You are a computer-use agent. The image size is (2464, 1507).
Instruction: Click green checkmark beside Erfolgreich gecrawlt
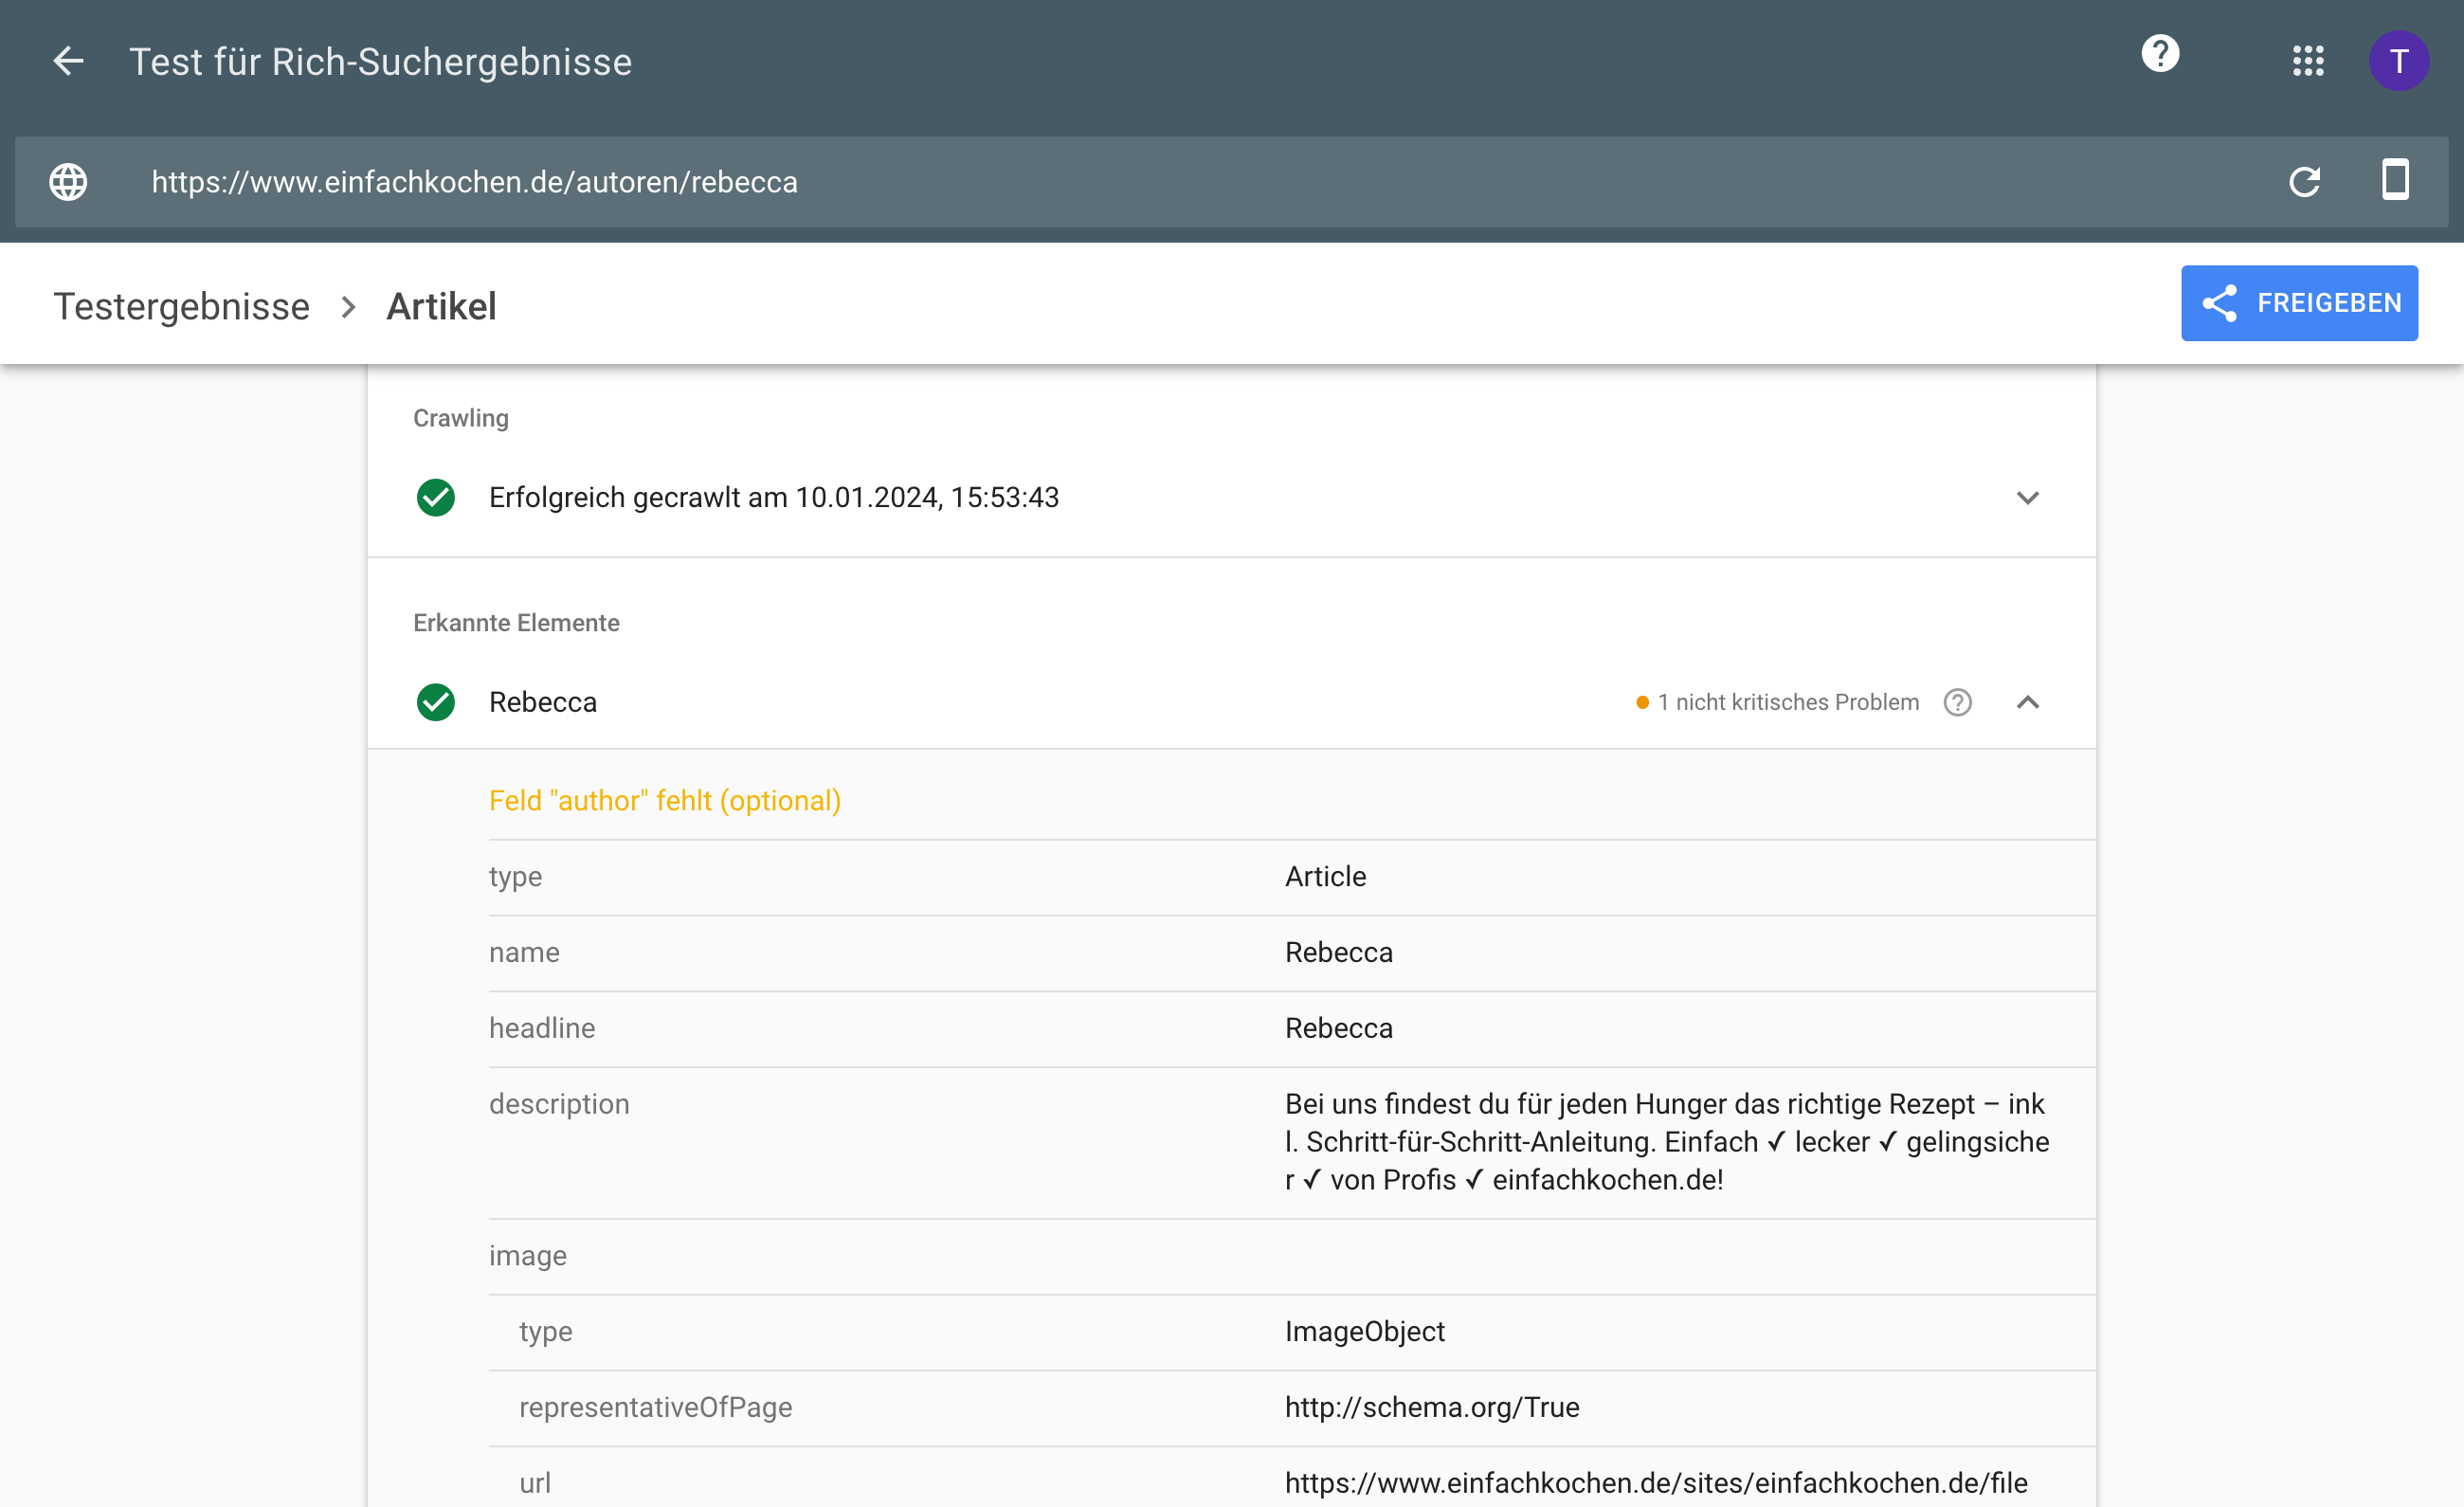[436, 497]
